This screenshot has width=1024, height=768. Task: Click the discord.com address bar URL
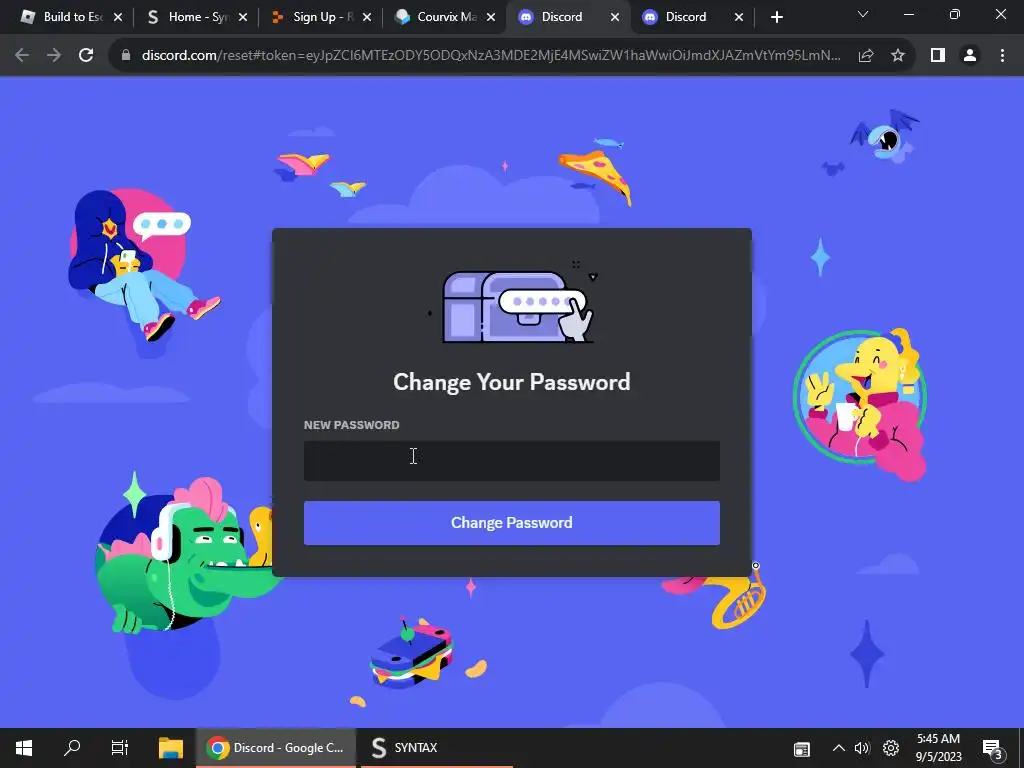click(491, 56)
